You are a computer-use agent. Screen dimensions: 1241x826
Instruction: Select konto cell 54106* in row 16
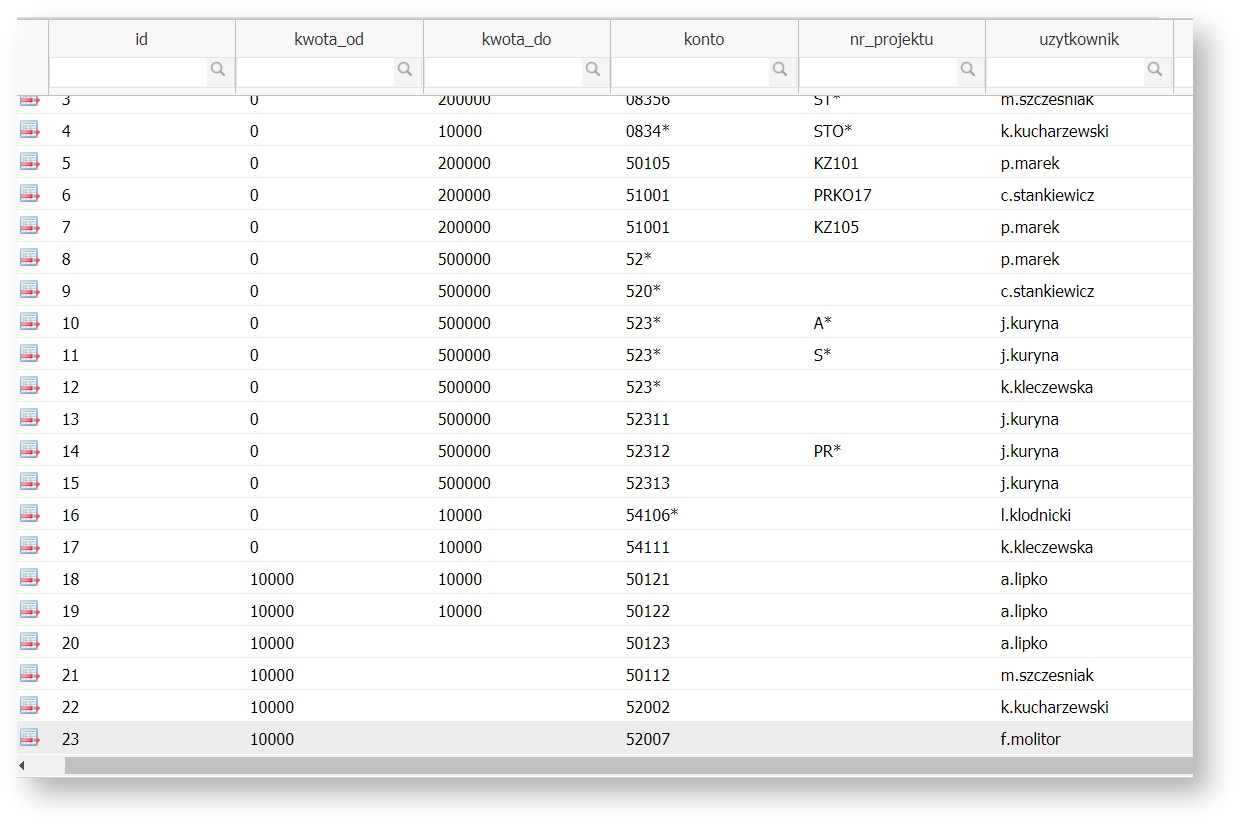(x=651, y=515)
